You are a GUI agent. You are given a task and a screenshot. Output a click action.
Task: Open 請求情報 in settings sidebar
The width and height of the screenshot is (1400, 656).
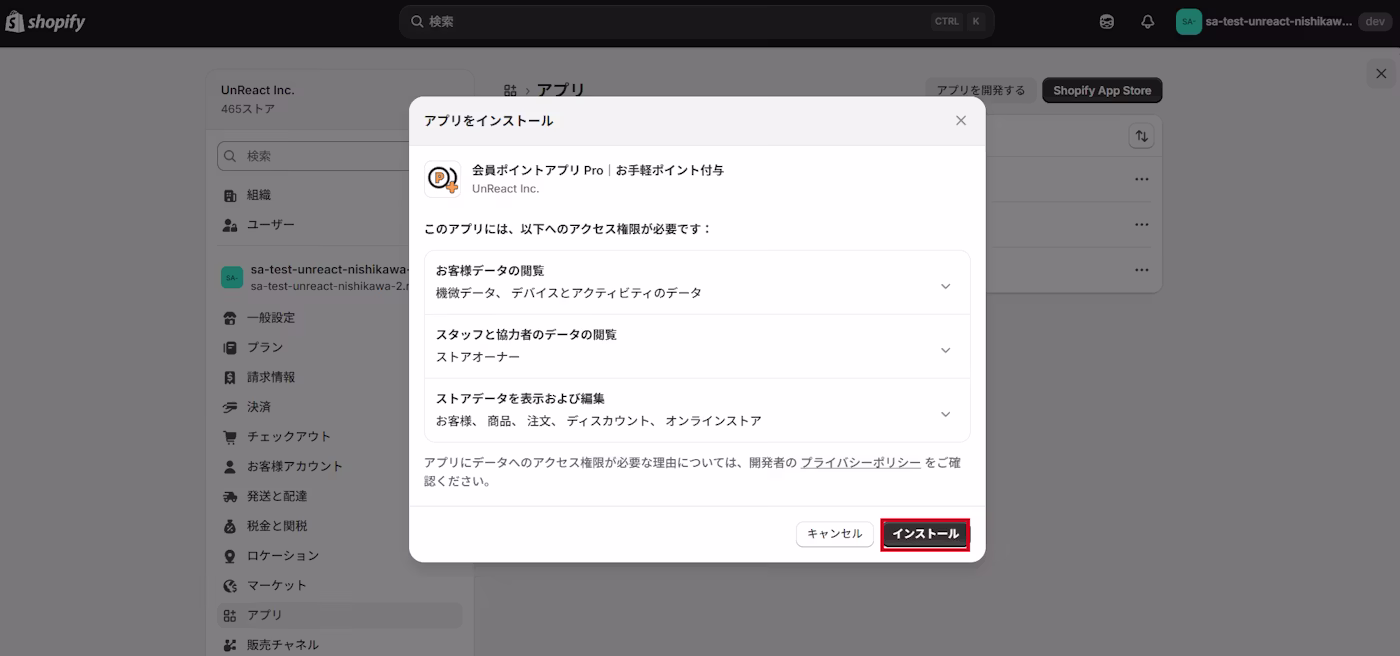pyautogui.click(x=339, y=377)
